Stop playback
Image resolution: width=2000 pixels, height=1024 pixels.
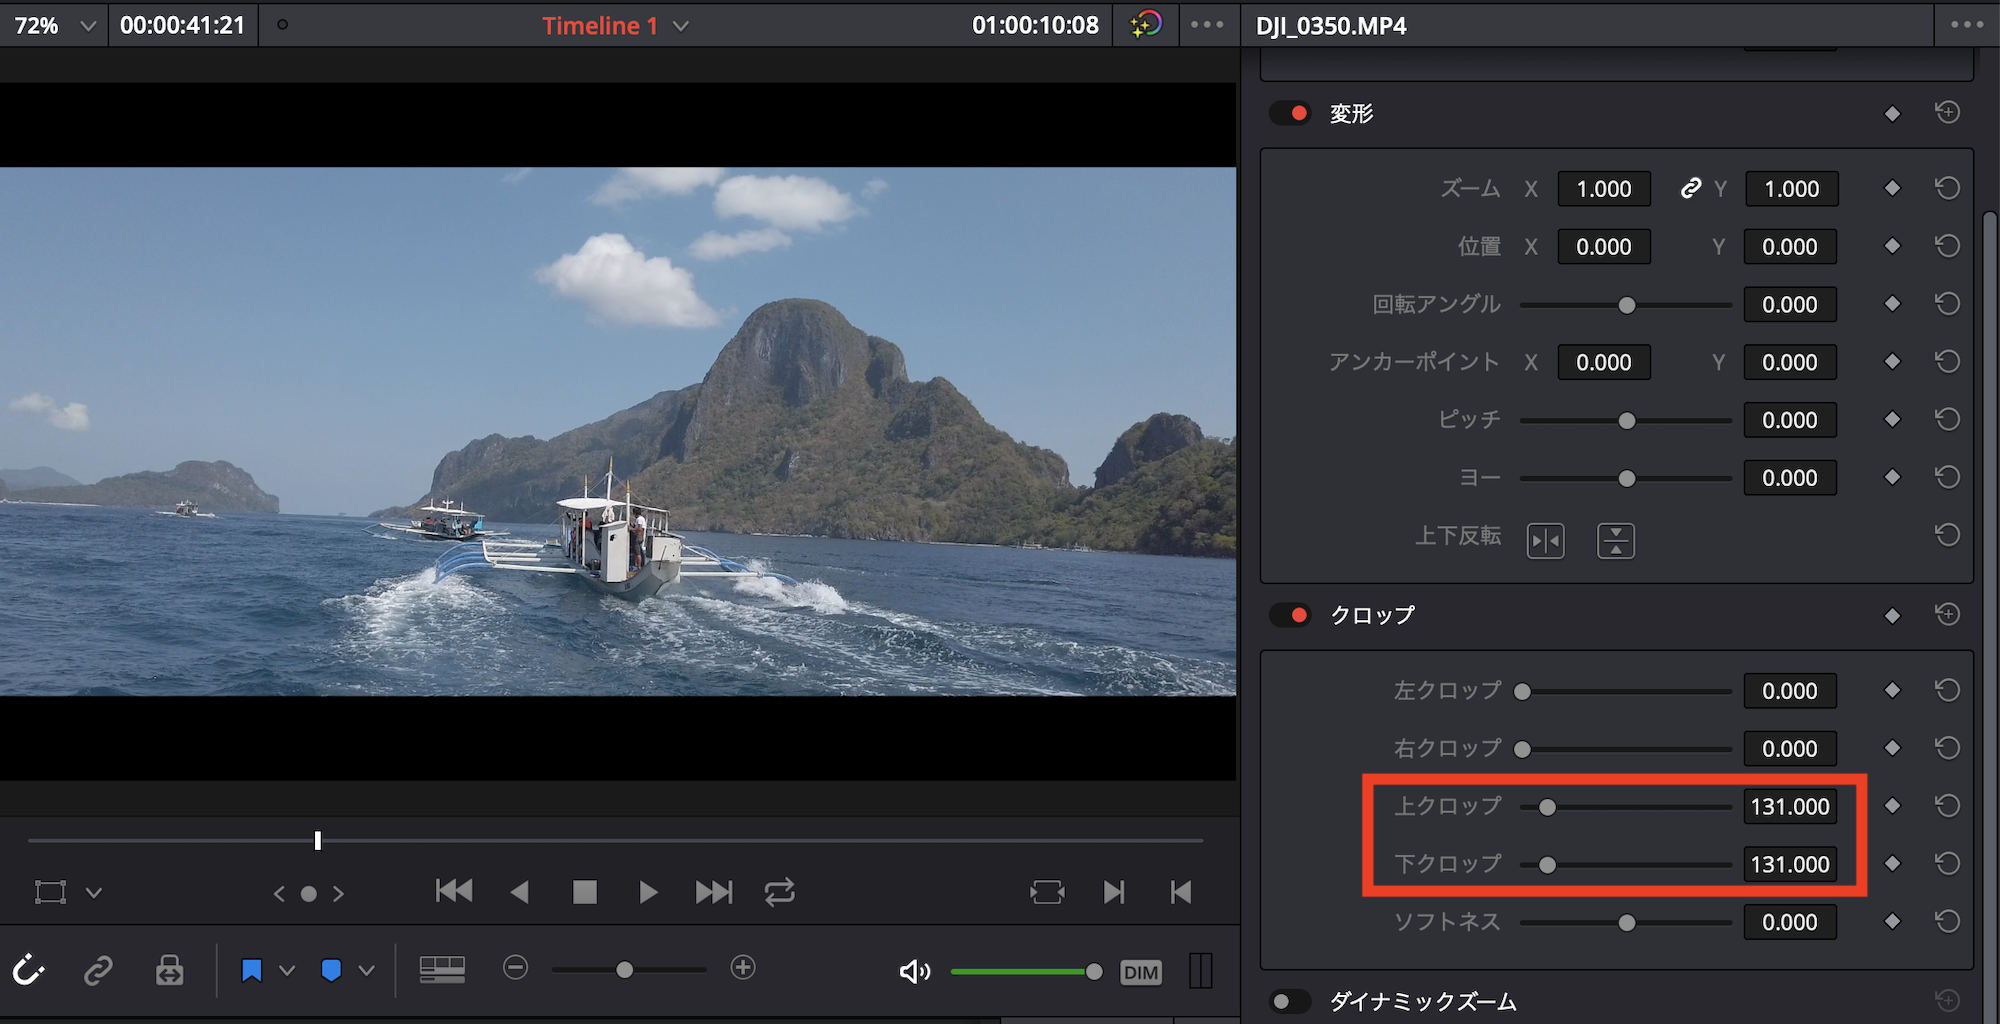click(x=585, y=892)
